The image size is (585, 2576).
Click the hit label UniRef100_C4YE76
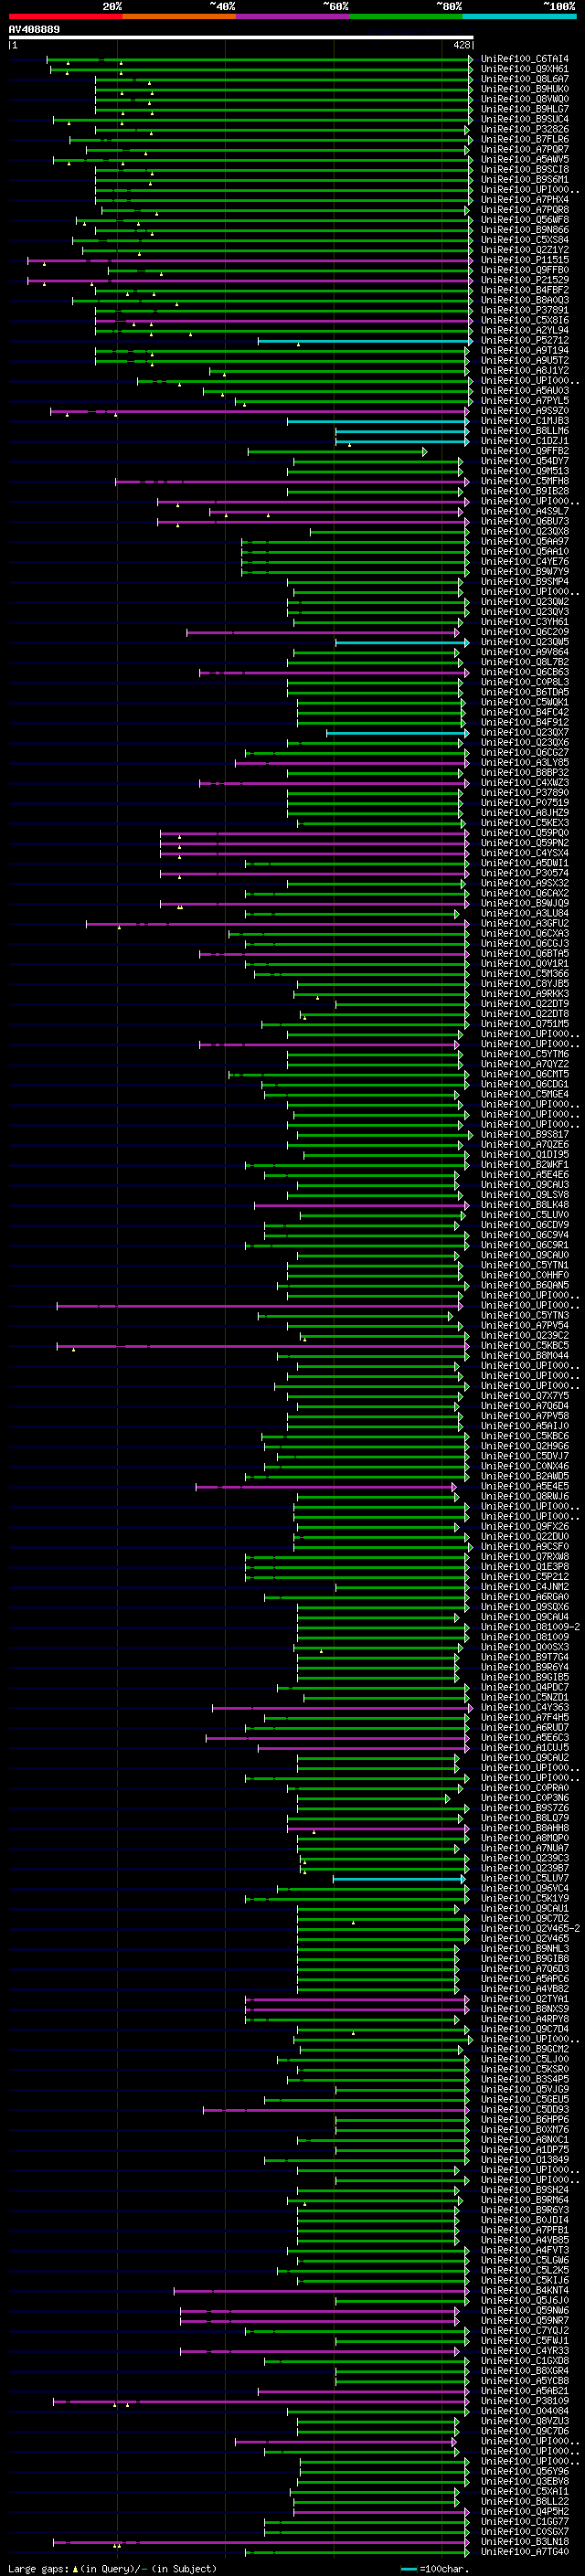(525, 562)
